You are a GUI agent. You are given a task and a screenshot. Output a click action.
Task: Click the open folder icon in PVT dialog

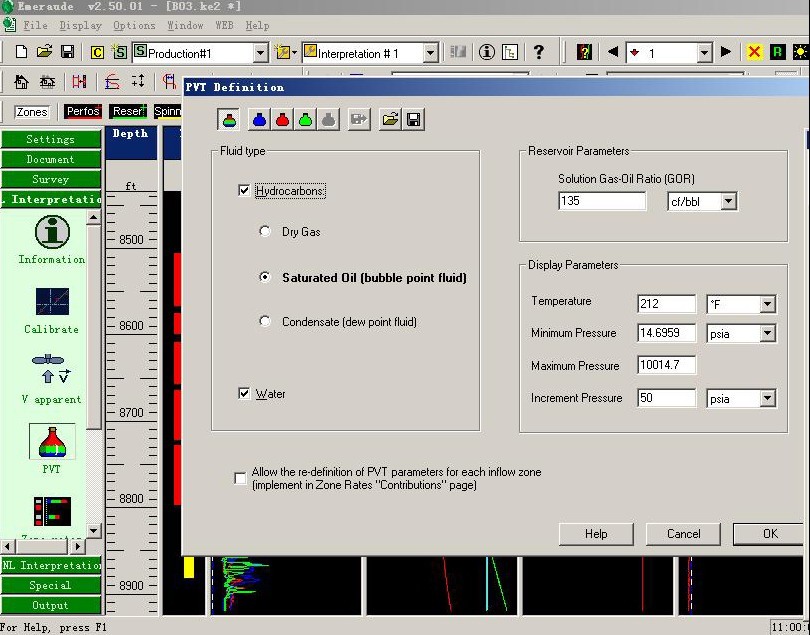[390, 120]
